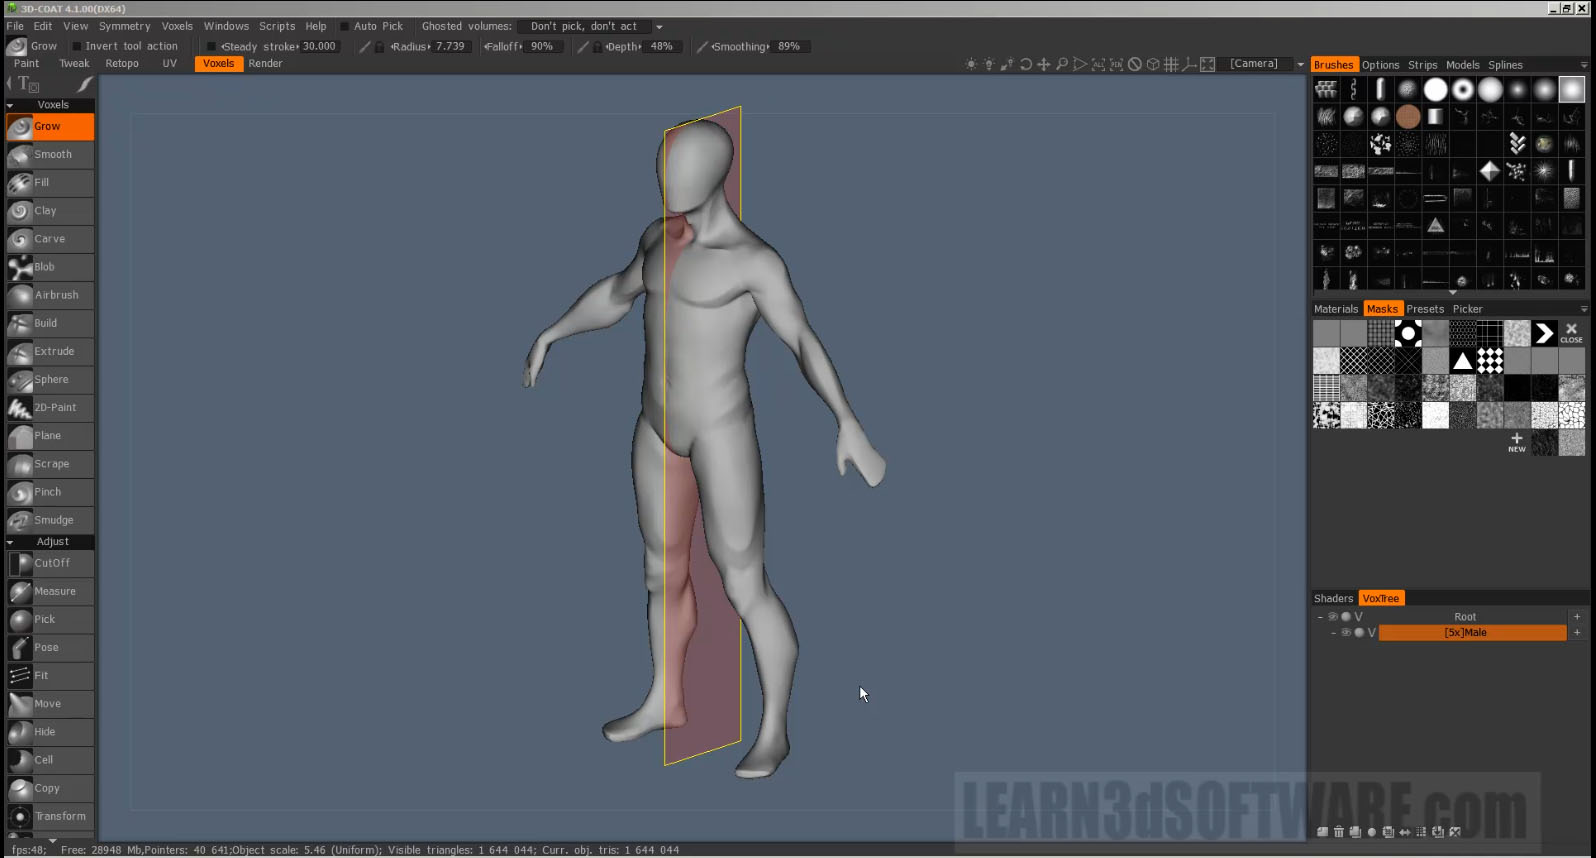Toggle visibility eye of Root layer
The height and width of the screenshot is (858, 1596).
1333,617
